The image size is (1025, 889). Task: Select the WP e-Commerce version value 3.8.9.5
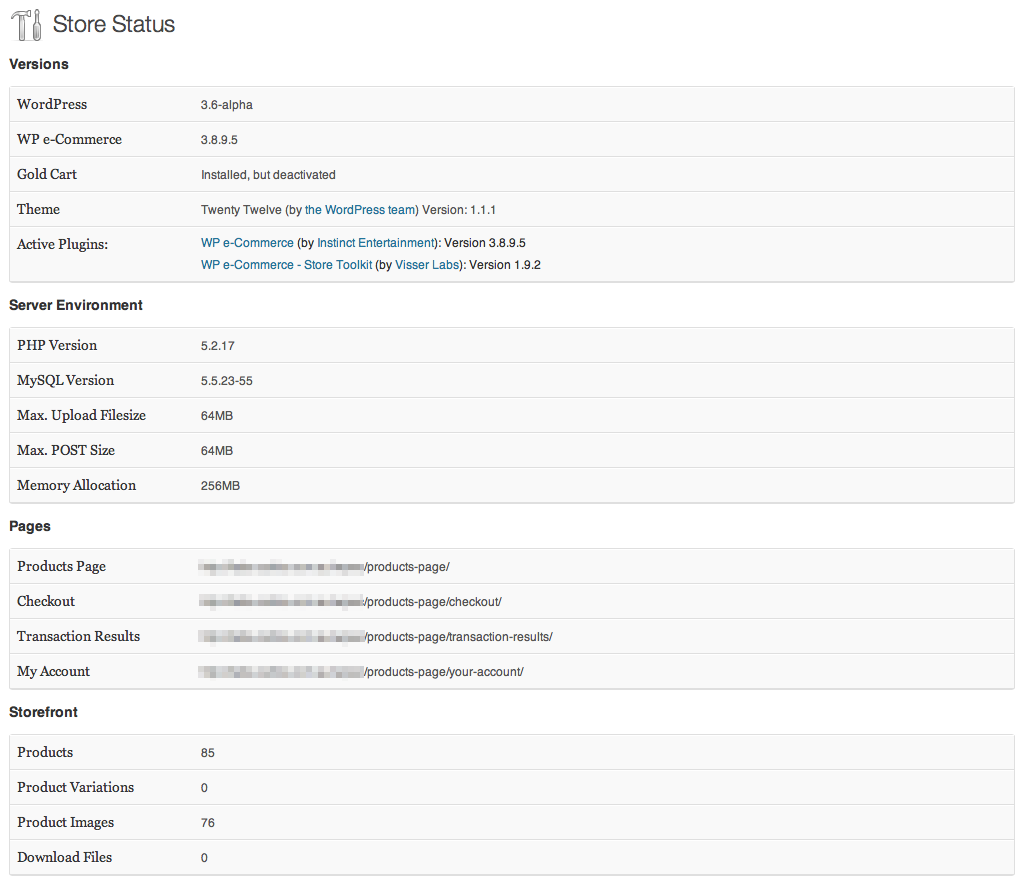coord(219,140)
